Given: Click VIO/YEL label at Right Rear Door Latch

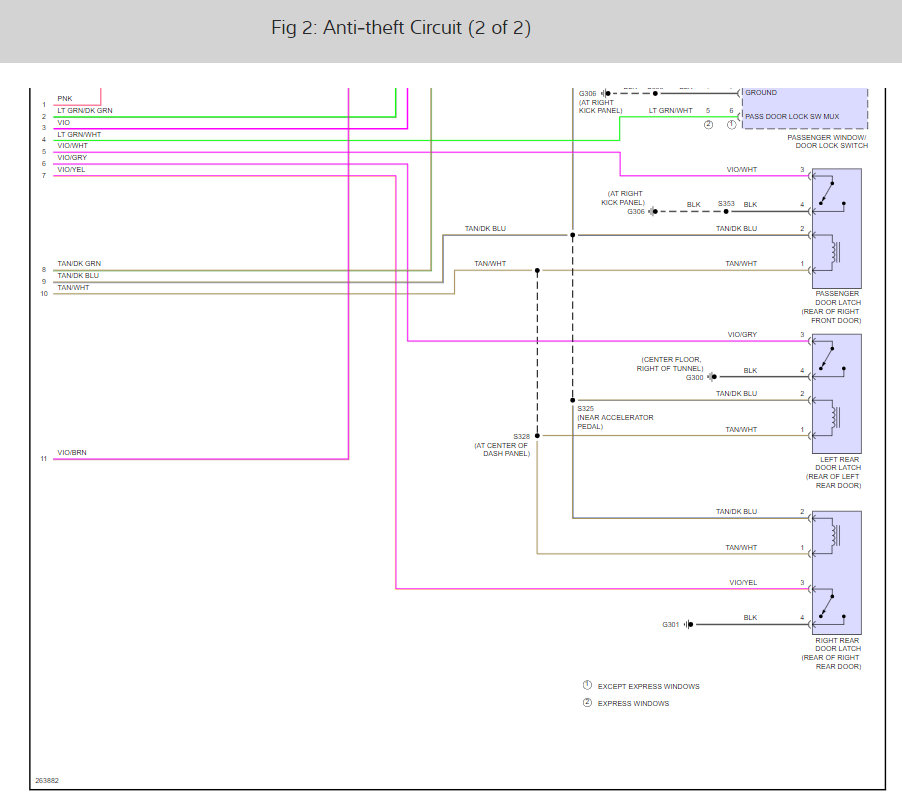Looking at the screenshot, I should [x=743, y=583].
